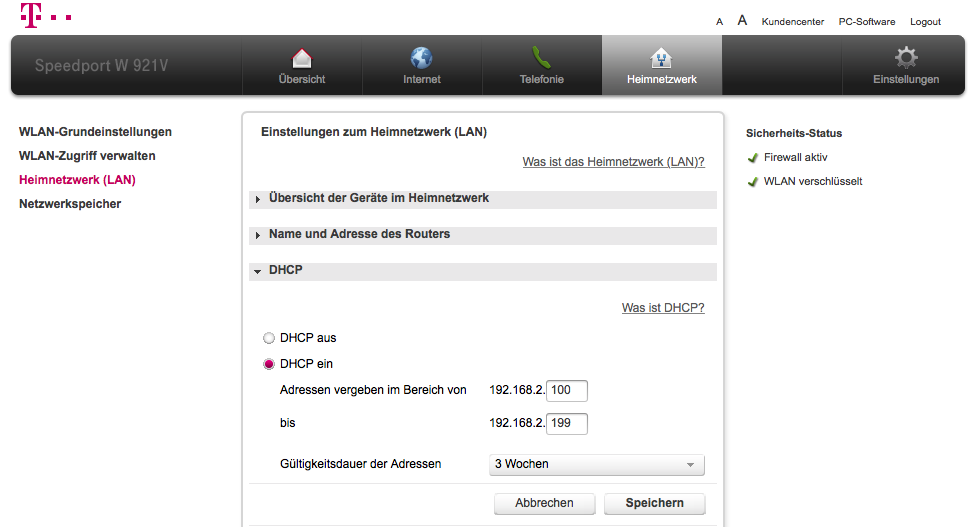The height and width of the screenshot is (527, 979).
Task: Expand Name und Adresse des Routers section
Action: [483, 235]
